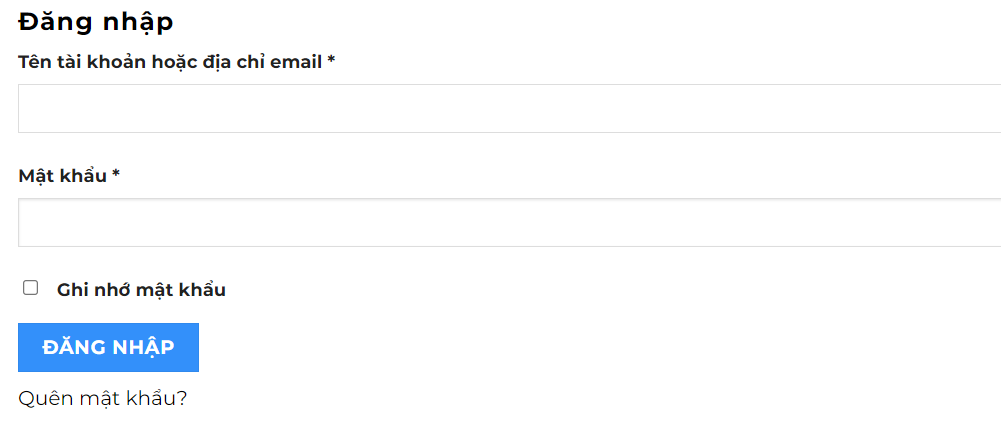Open the Quên mật khẩu? link
Image resolution: width=1002 pixels, height=435 pixels.
tap(103, 398)
